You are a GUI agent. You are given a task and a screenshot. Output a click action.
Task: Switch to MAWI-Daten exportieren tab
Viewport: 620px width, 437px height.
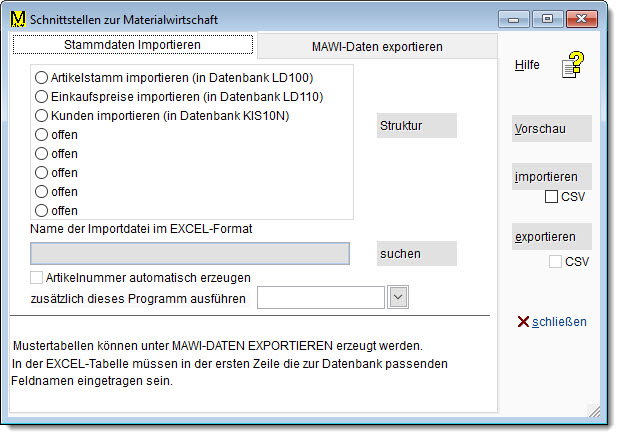tap(377, 46)
